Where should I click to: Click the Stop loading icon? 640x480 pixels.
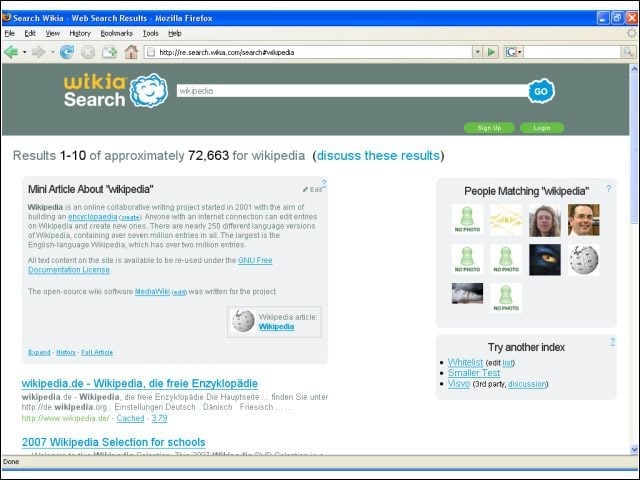click(x=88, y=52)
